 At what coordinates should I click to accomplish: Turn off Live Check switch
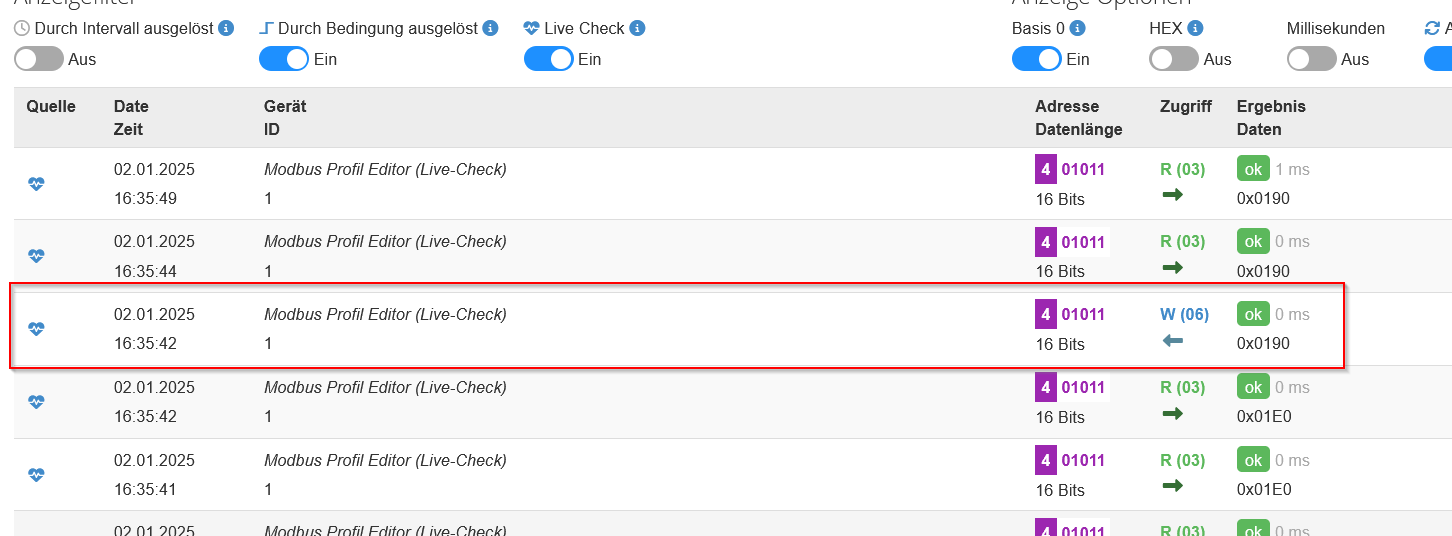pyautogui.click(x=549, y=59)
